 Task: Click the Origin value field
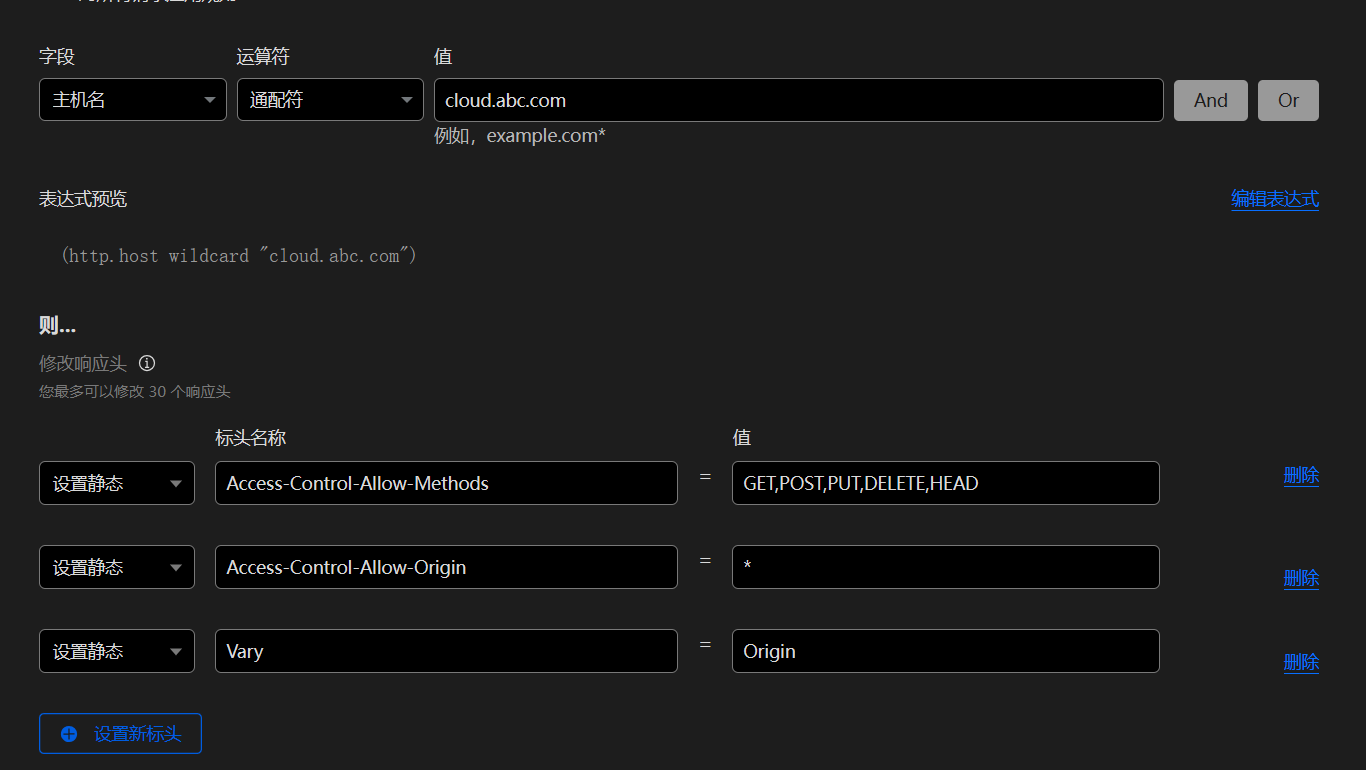pos(946,651)
